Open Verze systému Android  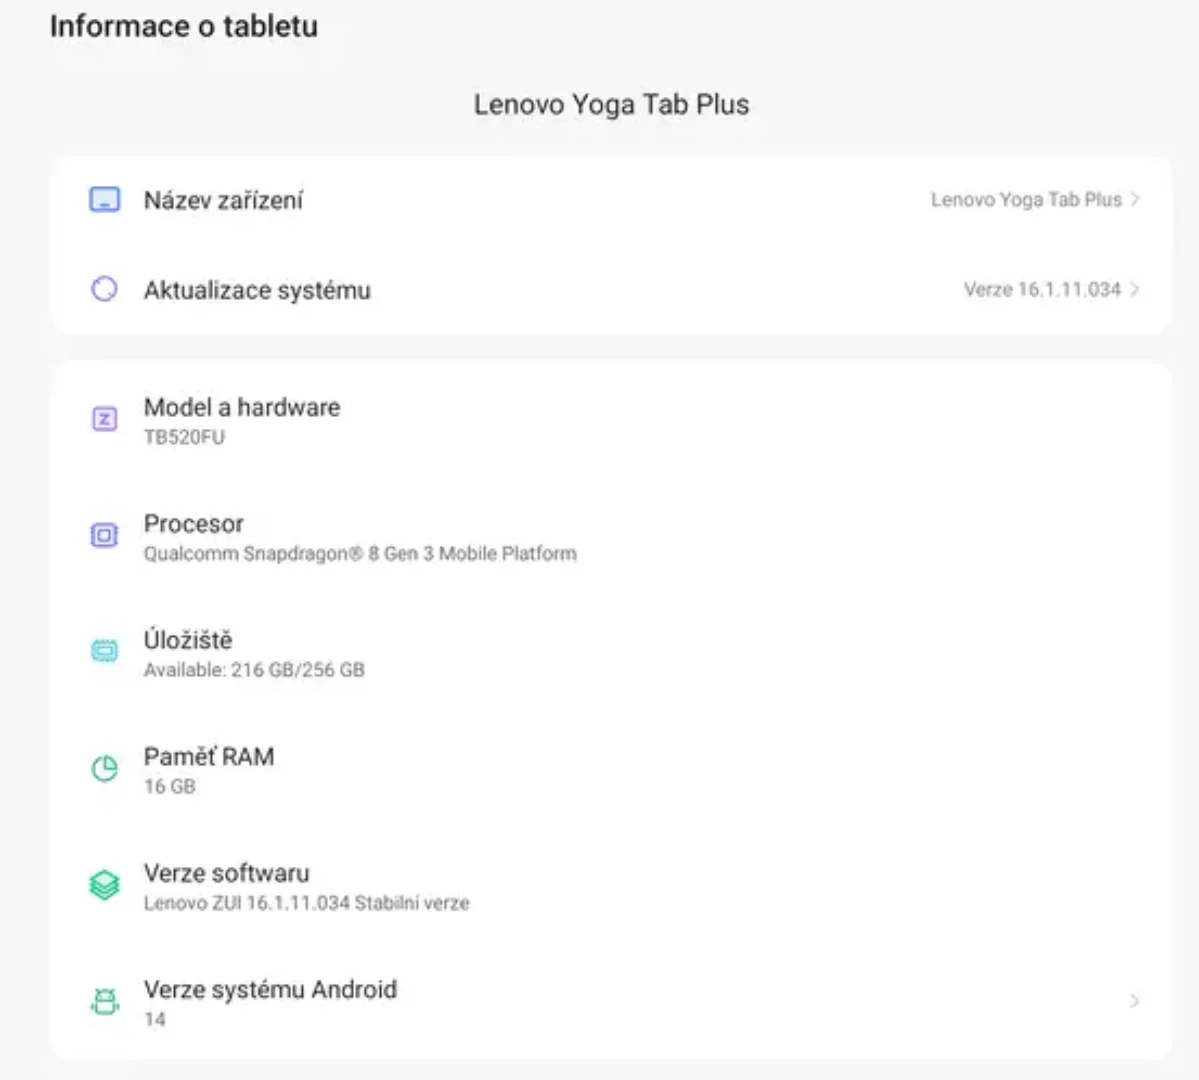[x=611, y=1001]
